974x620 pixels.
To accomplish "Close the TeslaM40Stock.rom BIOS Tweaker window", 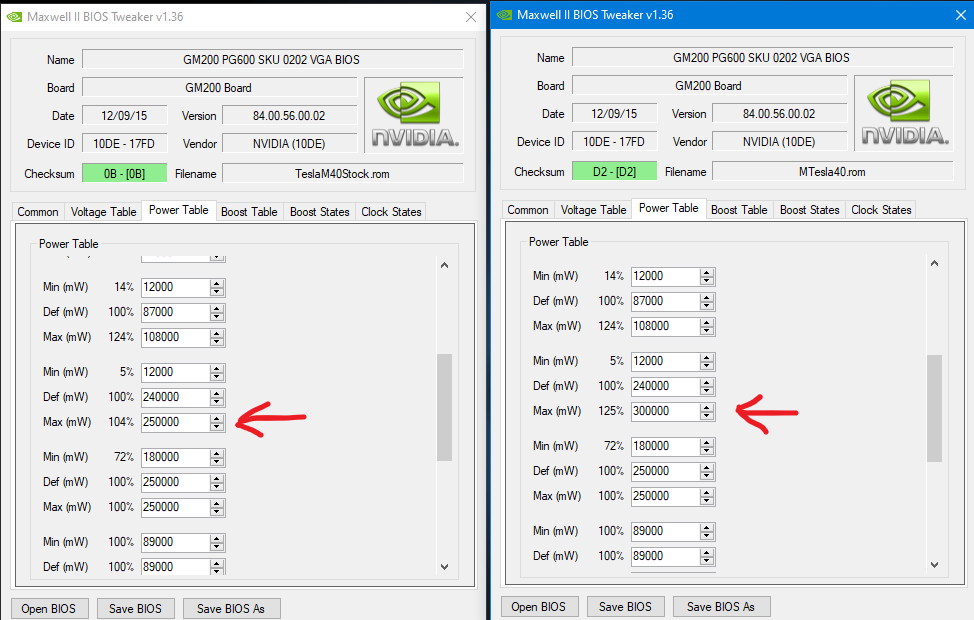I will (x=471, y=17).
